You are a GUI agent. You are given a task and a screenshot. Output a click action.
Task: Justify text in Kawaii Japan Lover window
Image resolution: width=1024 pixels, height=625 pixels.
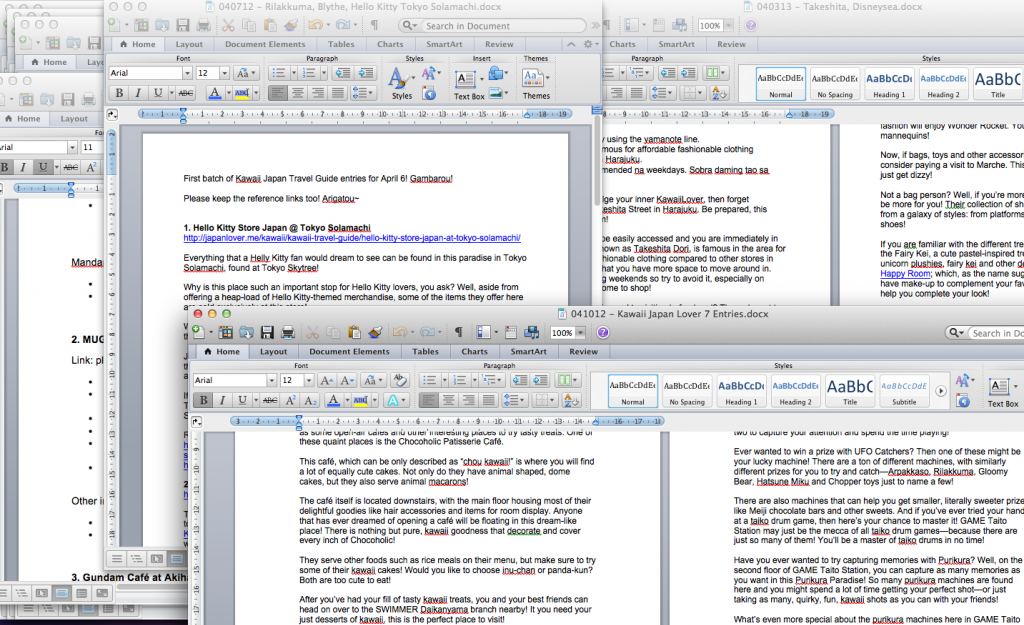[x=488, y=400]
